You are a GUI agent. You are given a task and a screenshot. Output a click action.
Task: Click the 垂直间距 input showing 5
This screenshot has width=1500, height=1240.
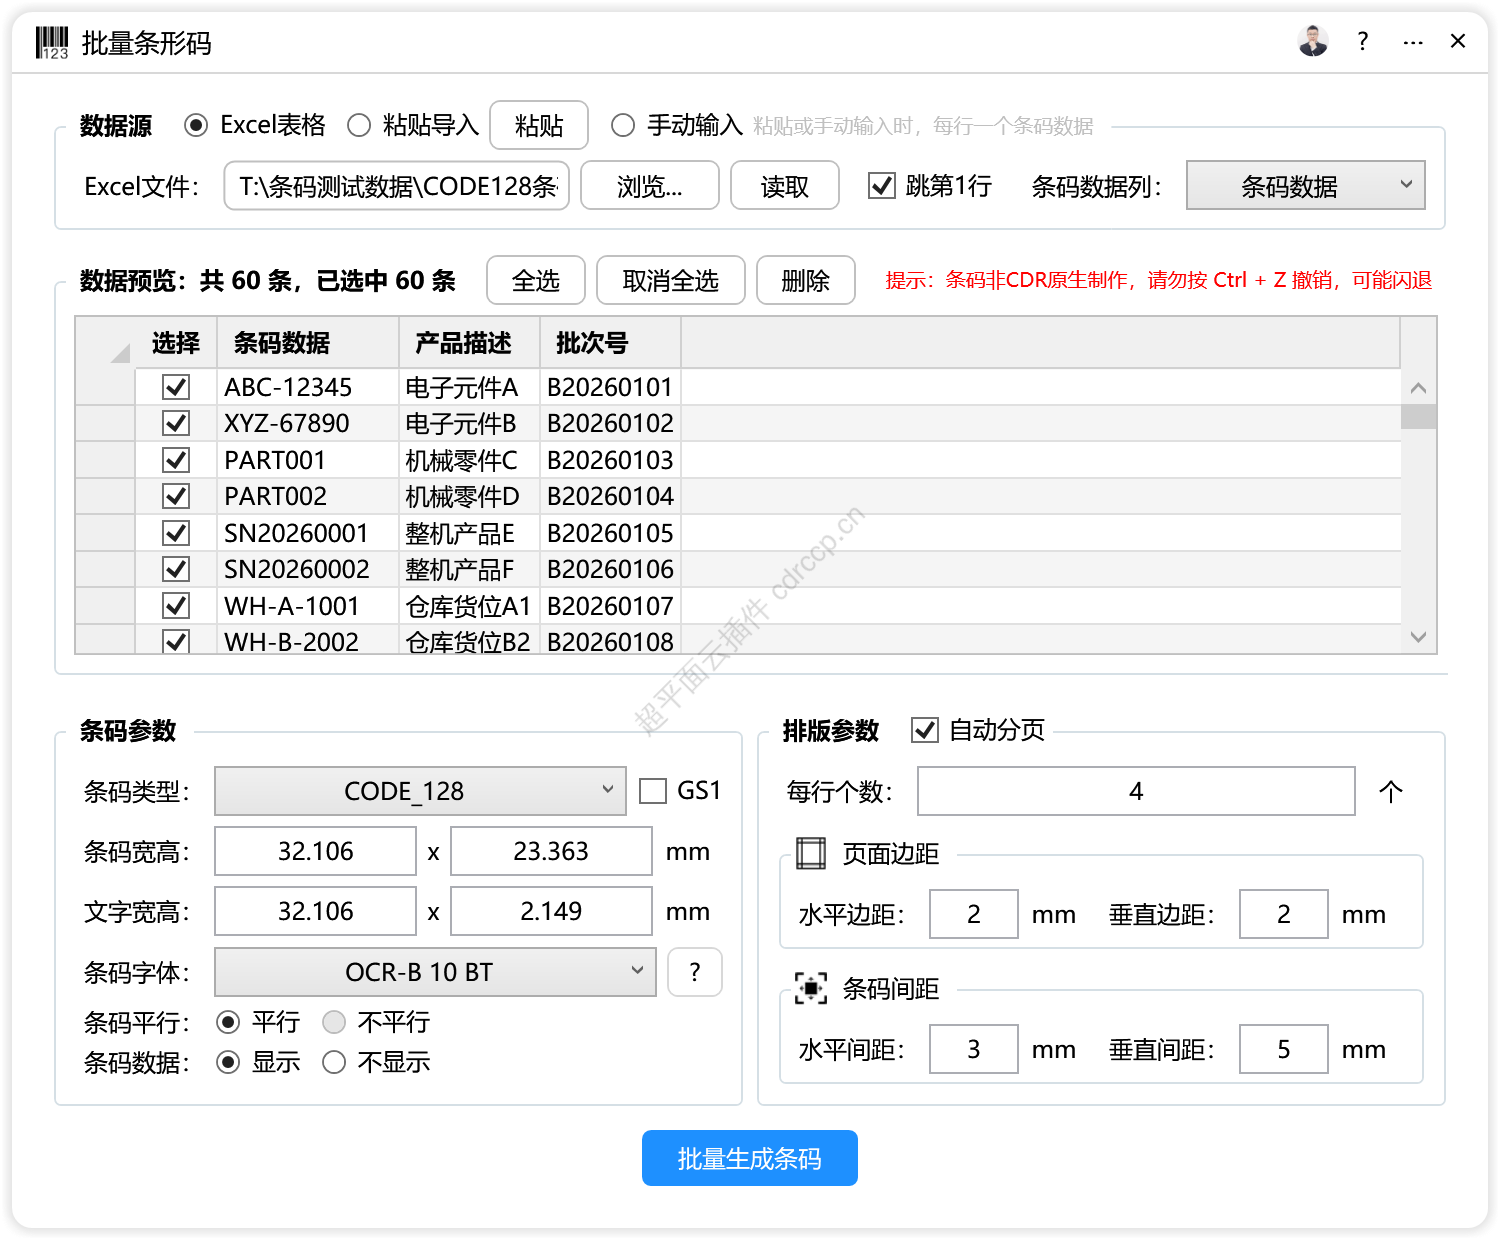point(1284,1049)
